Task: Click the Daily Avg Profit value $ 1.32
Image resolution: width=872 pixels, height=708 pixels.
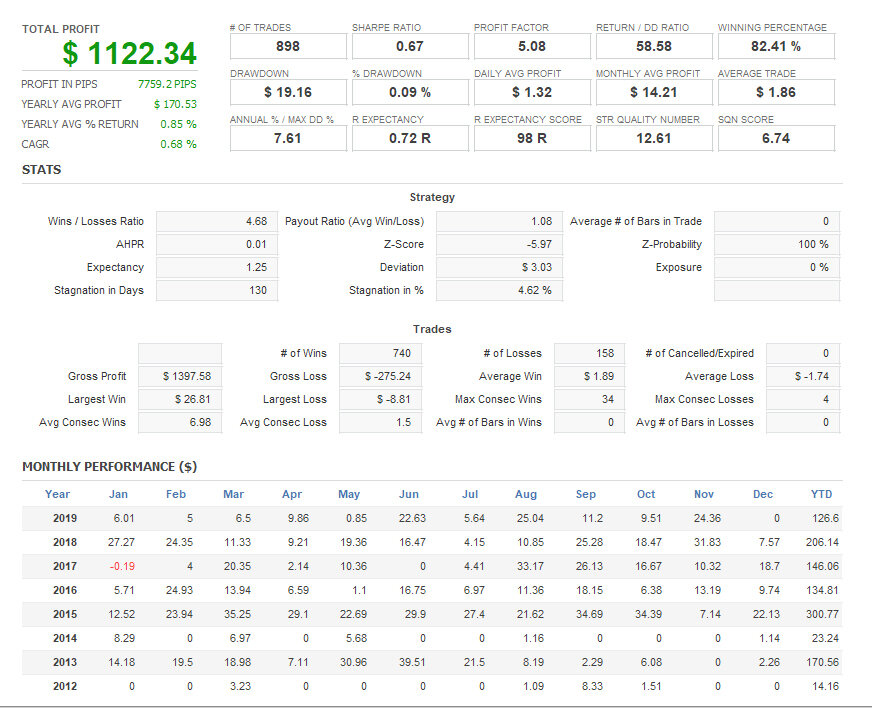Action: 532,92
